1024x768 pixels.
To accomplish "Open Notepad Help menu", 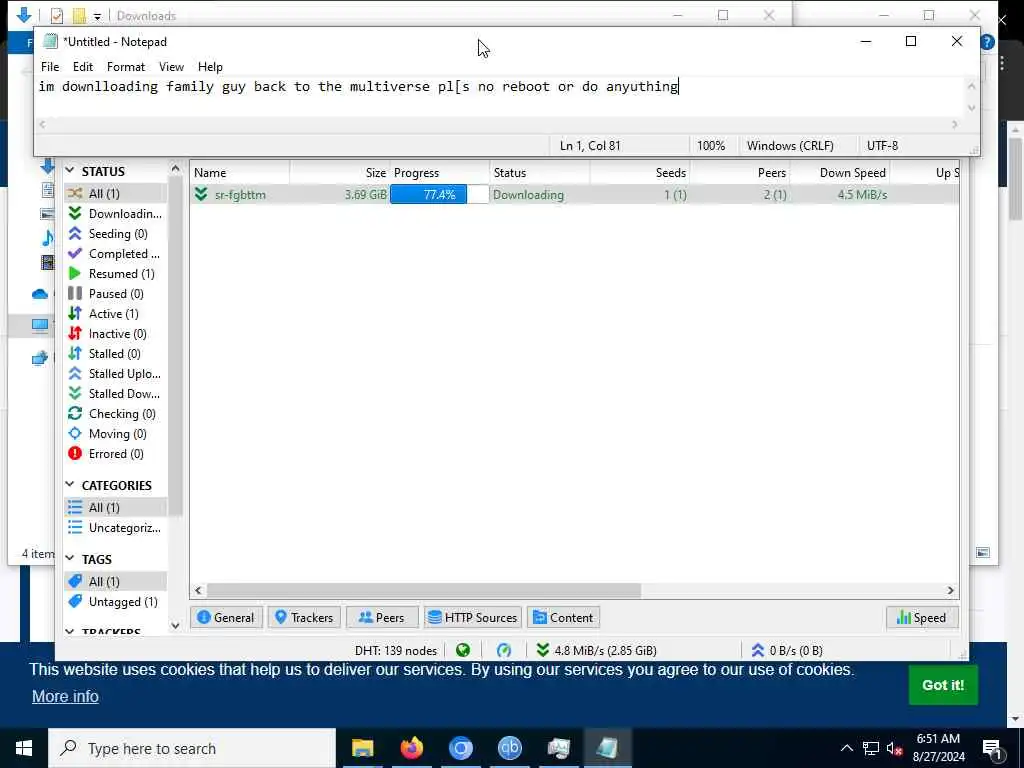I will pos(210,67).
